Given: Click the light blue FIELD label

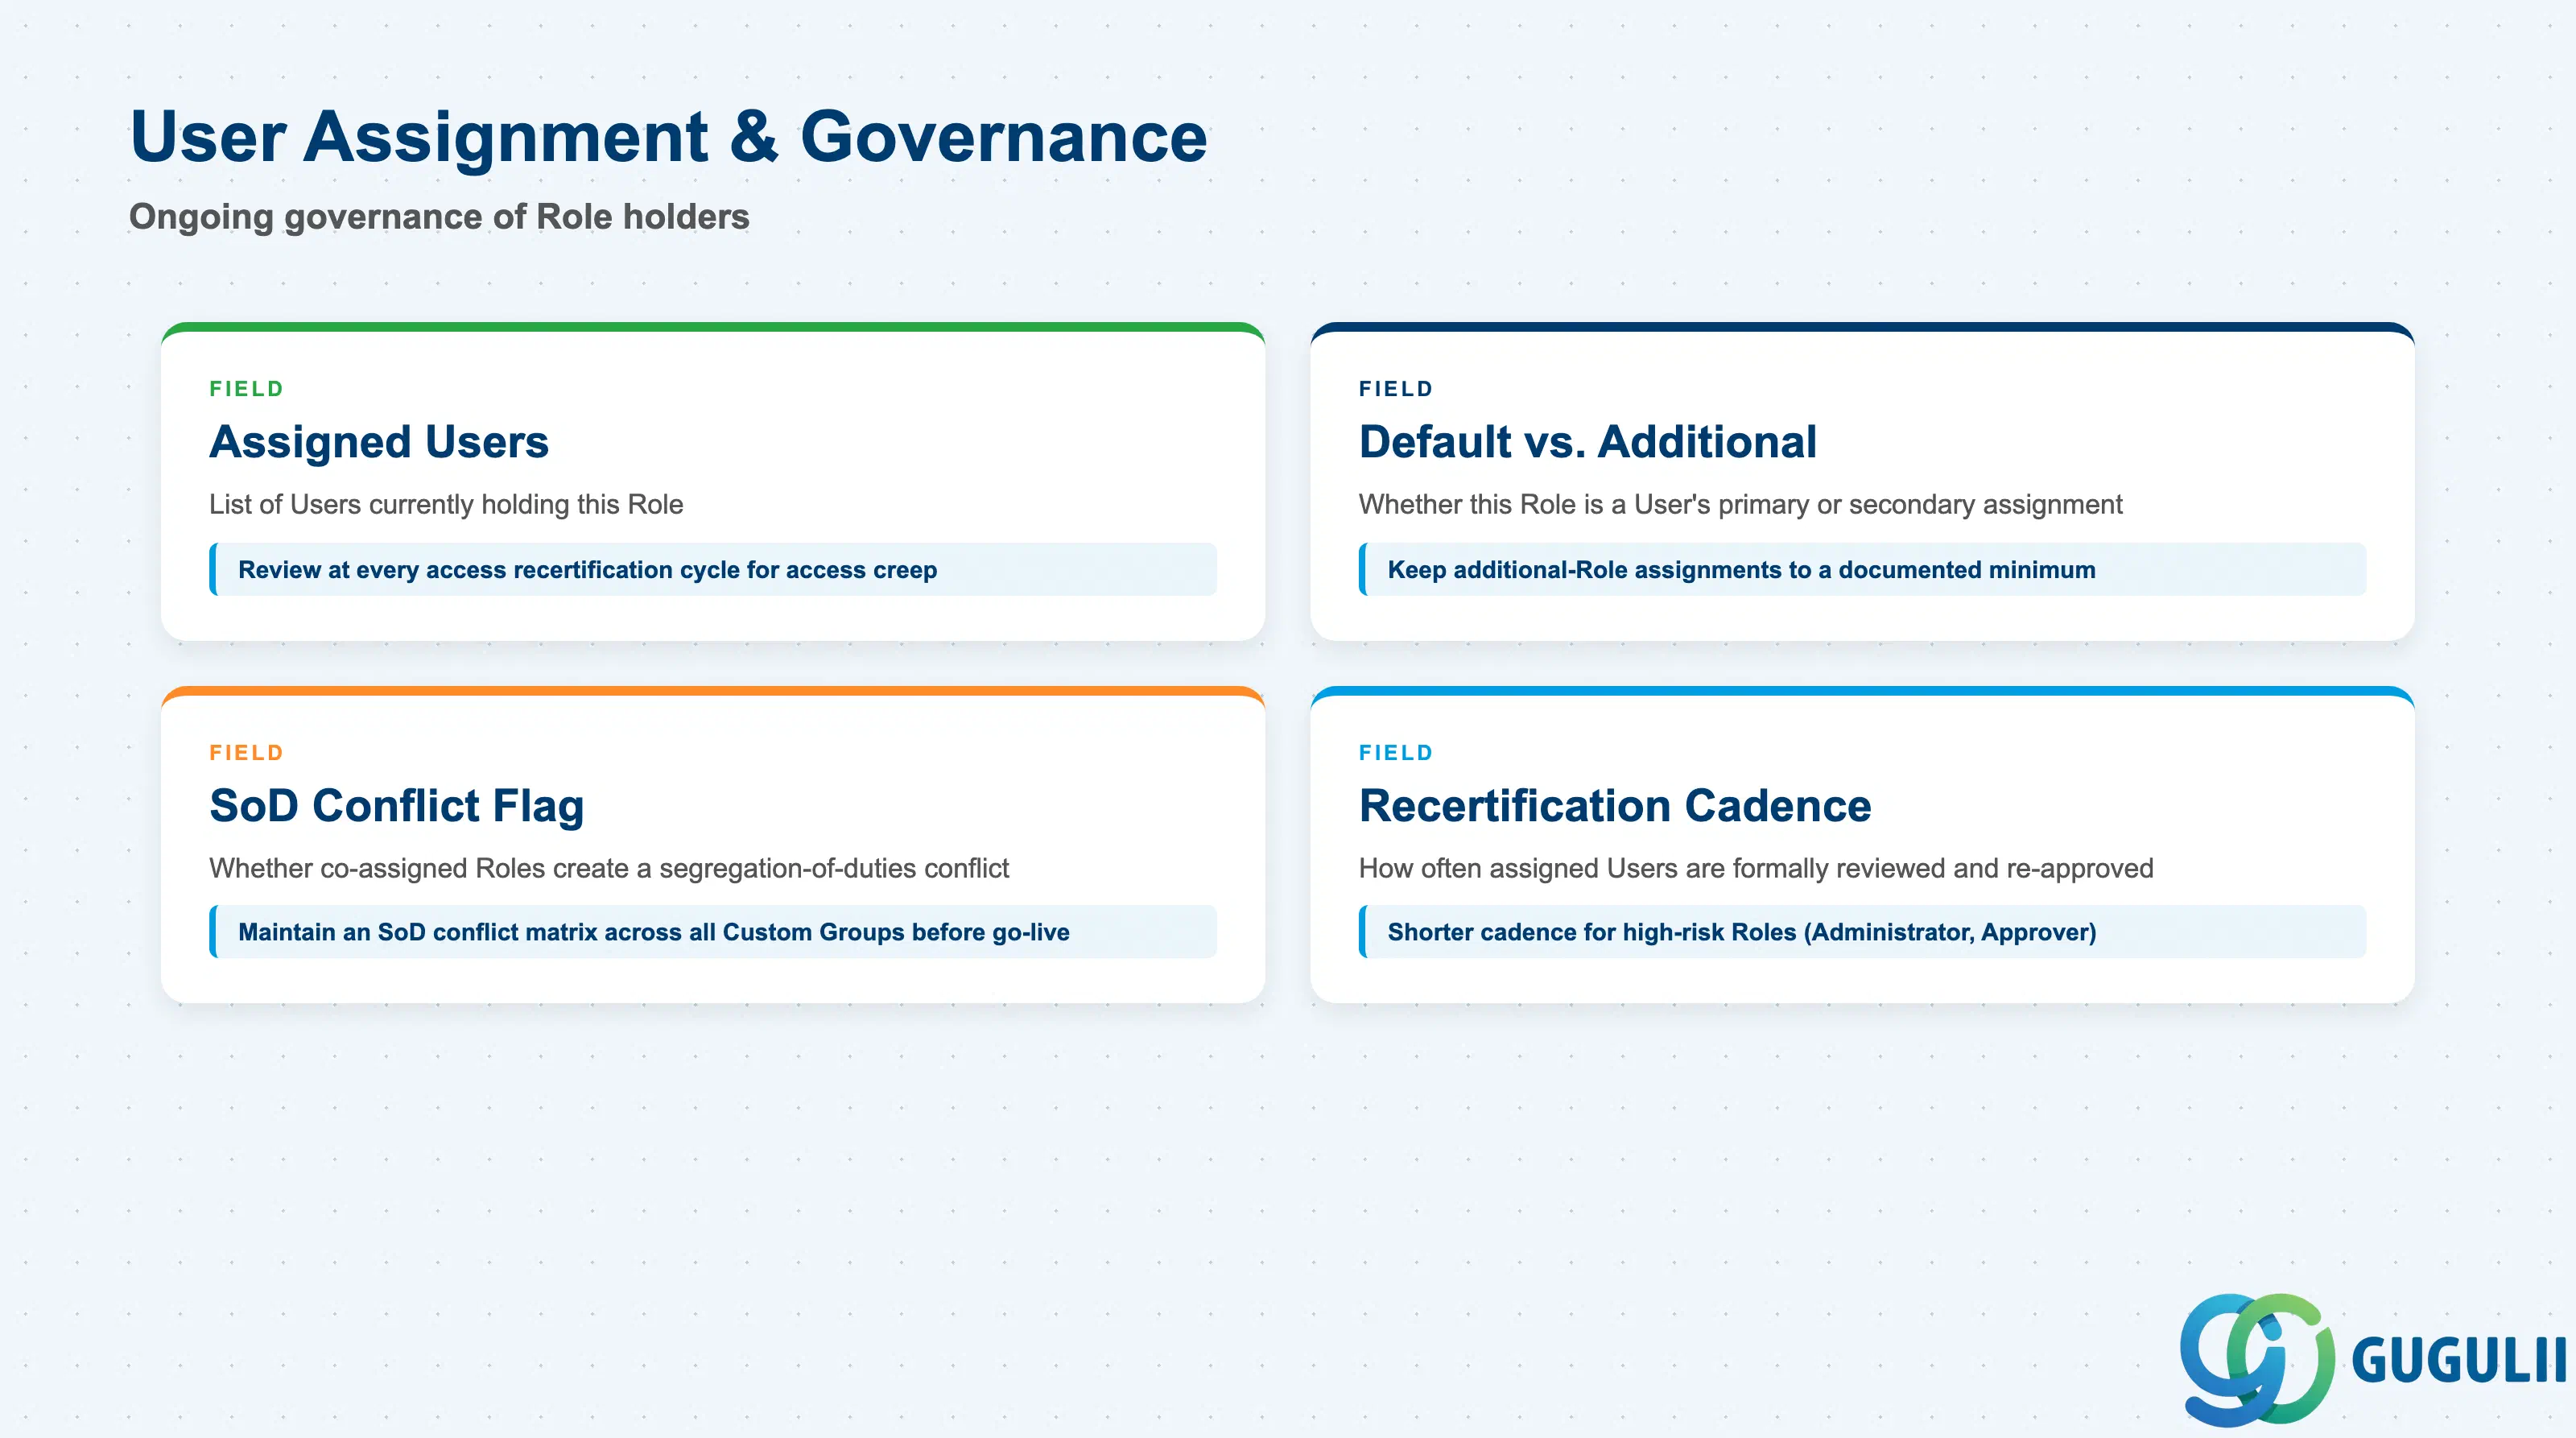Looking at the screenshot, I should coord(1396,753).
